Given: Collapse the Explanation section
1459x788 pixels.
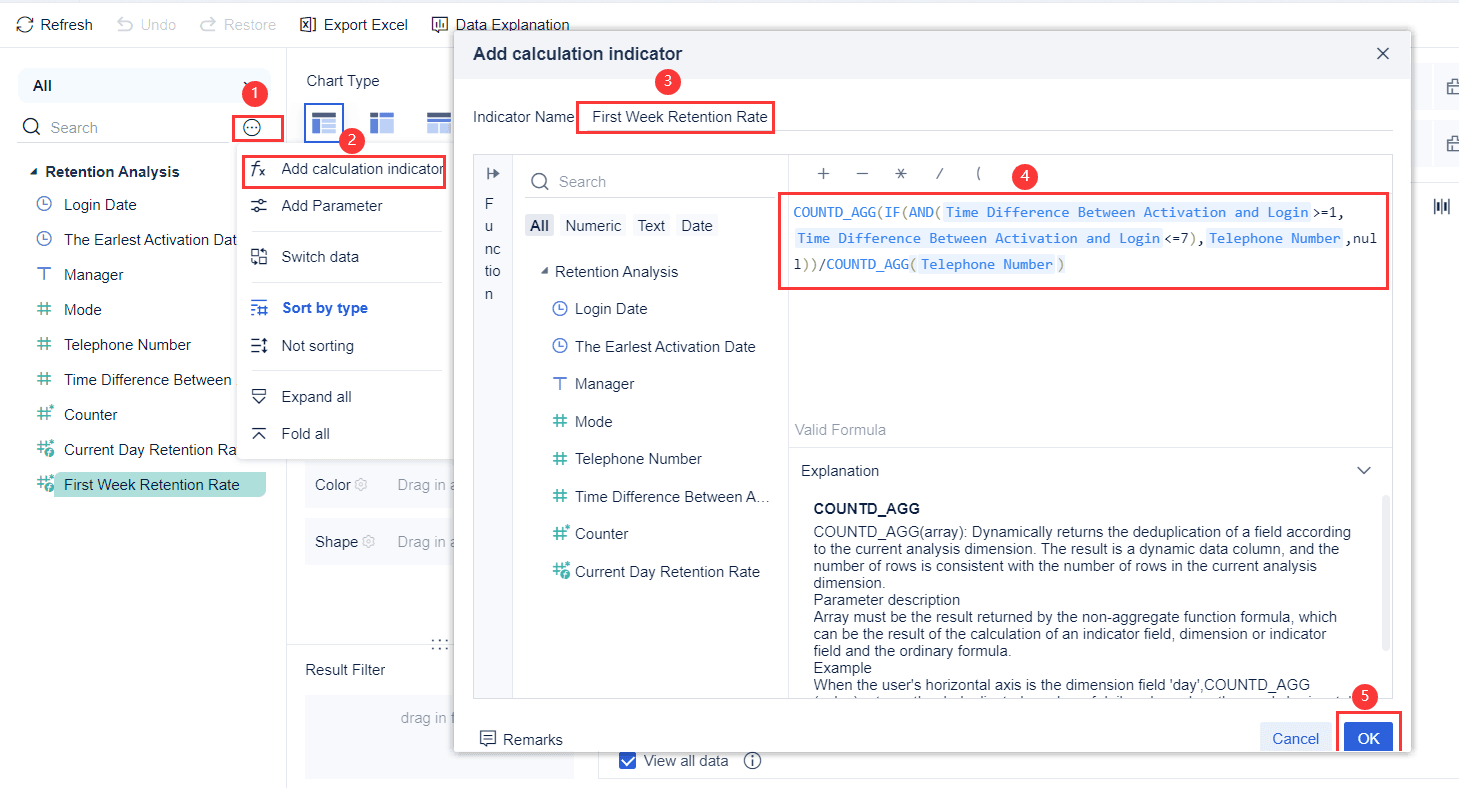Looking at the screenshot, I should click(x=1363, y=469).
